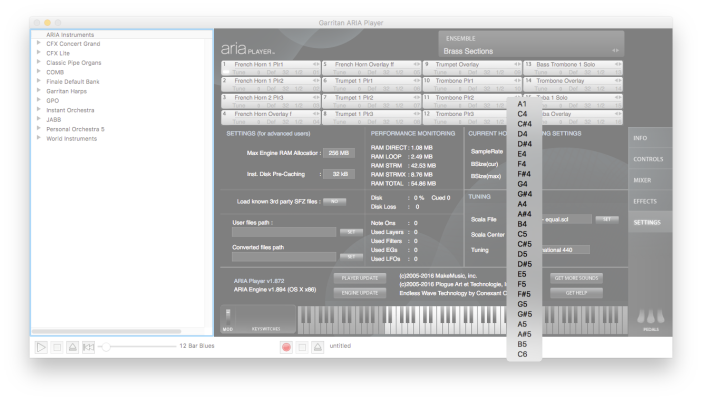The image size is (702, 400).
Task: Select slot 5 French Horn Overlay ff
Action: coord(372,68)
